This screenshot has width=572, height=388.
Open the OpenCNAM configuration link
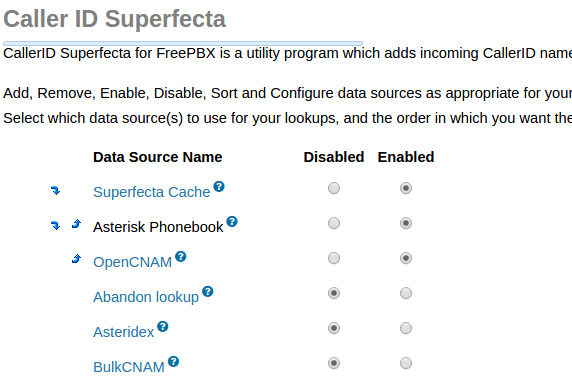132,262
